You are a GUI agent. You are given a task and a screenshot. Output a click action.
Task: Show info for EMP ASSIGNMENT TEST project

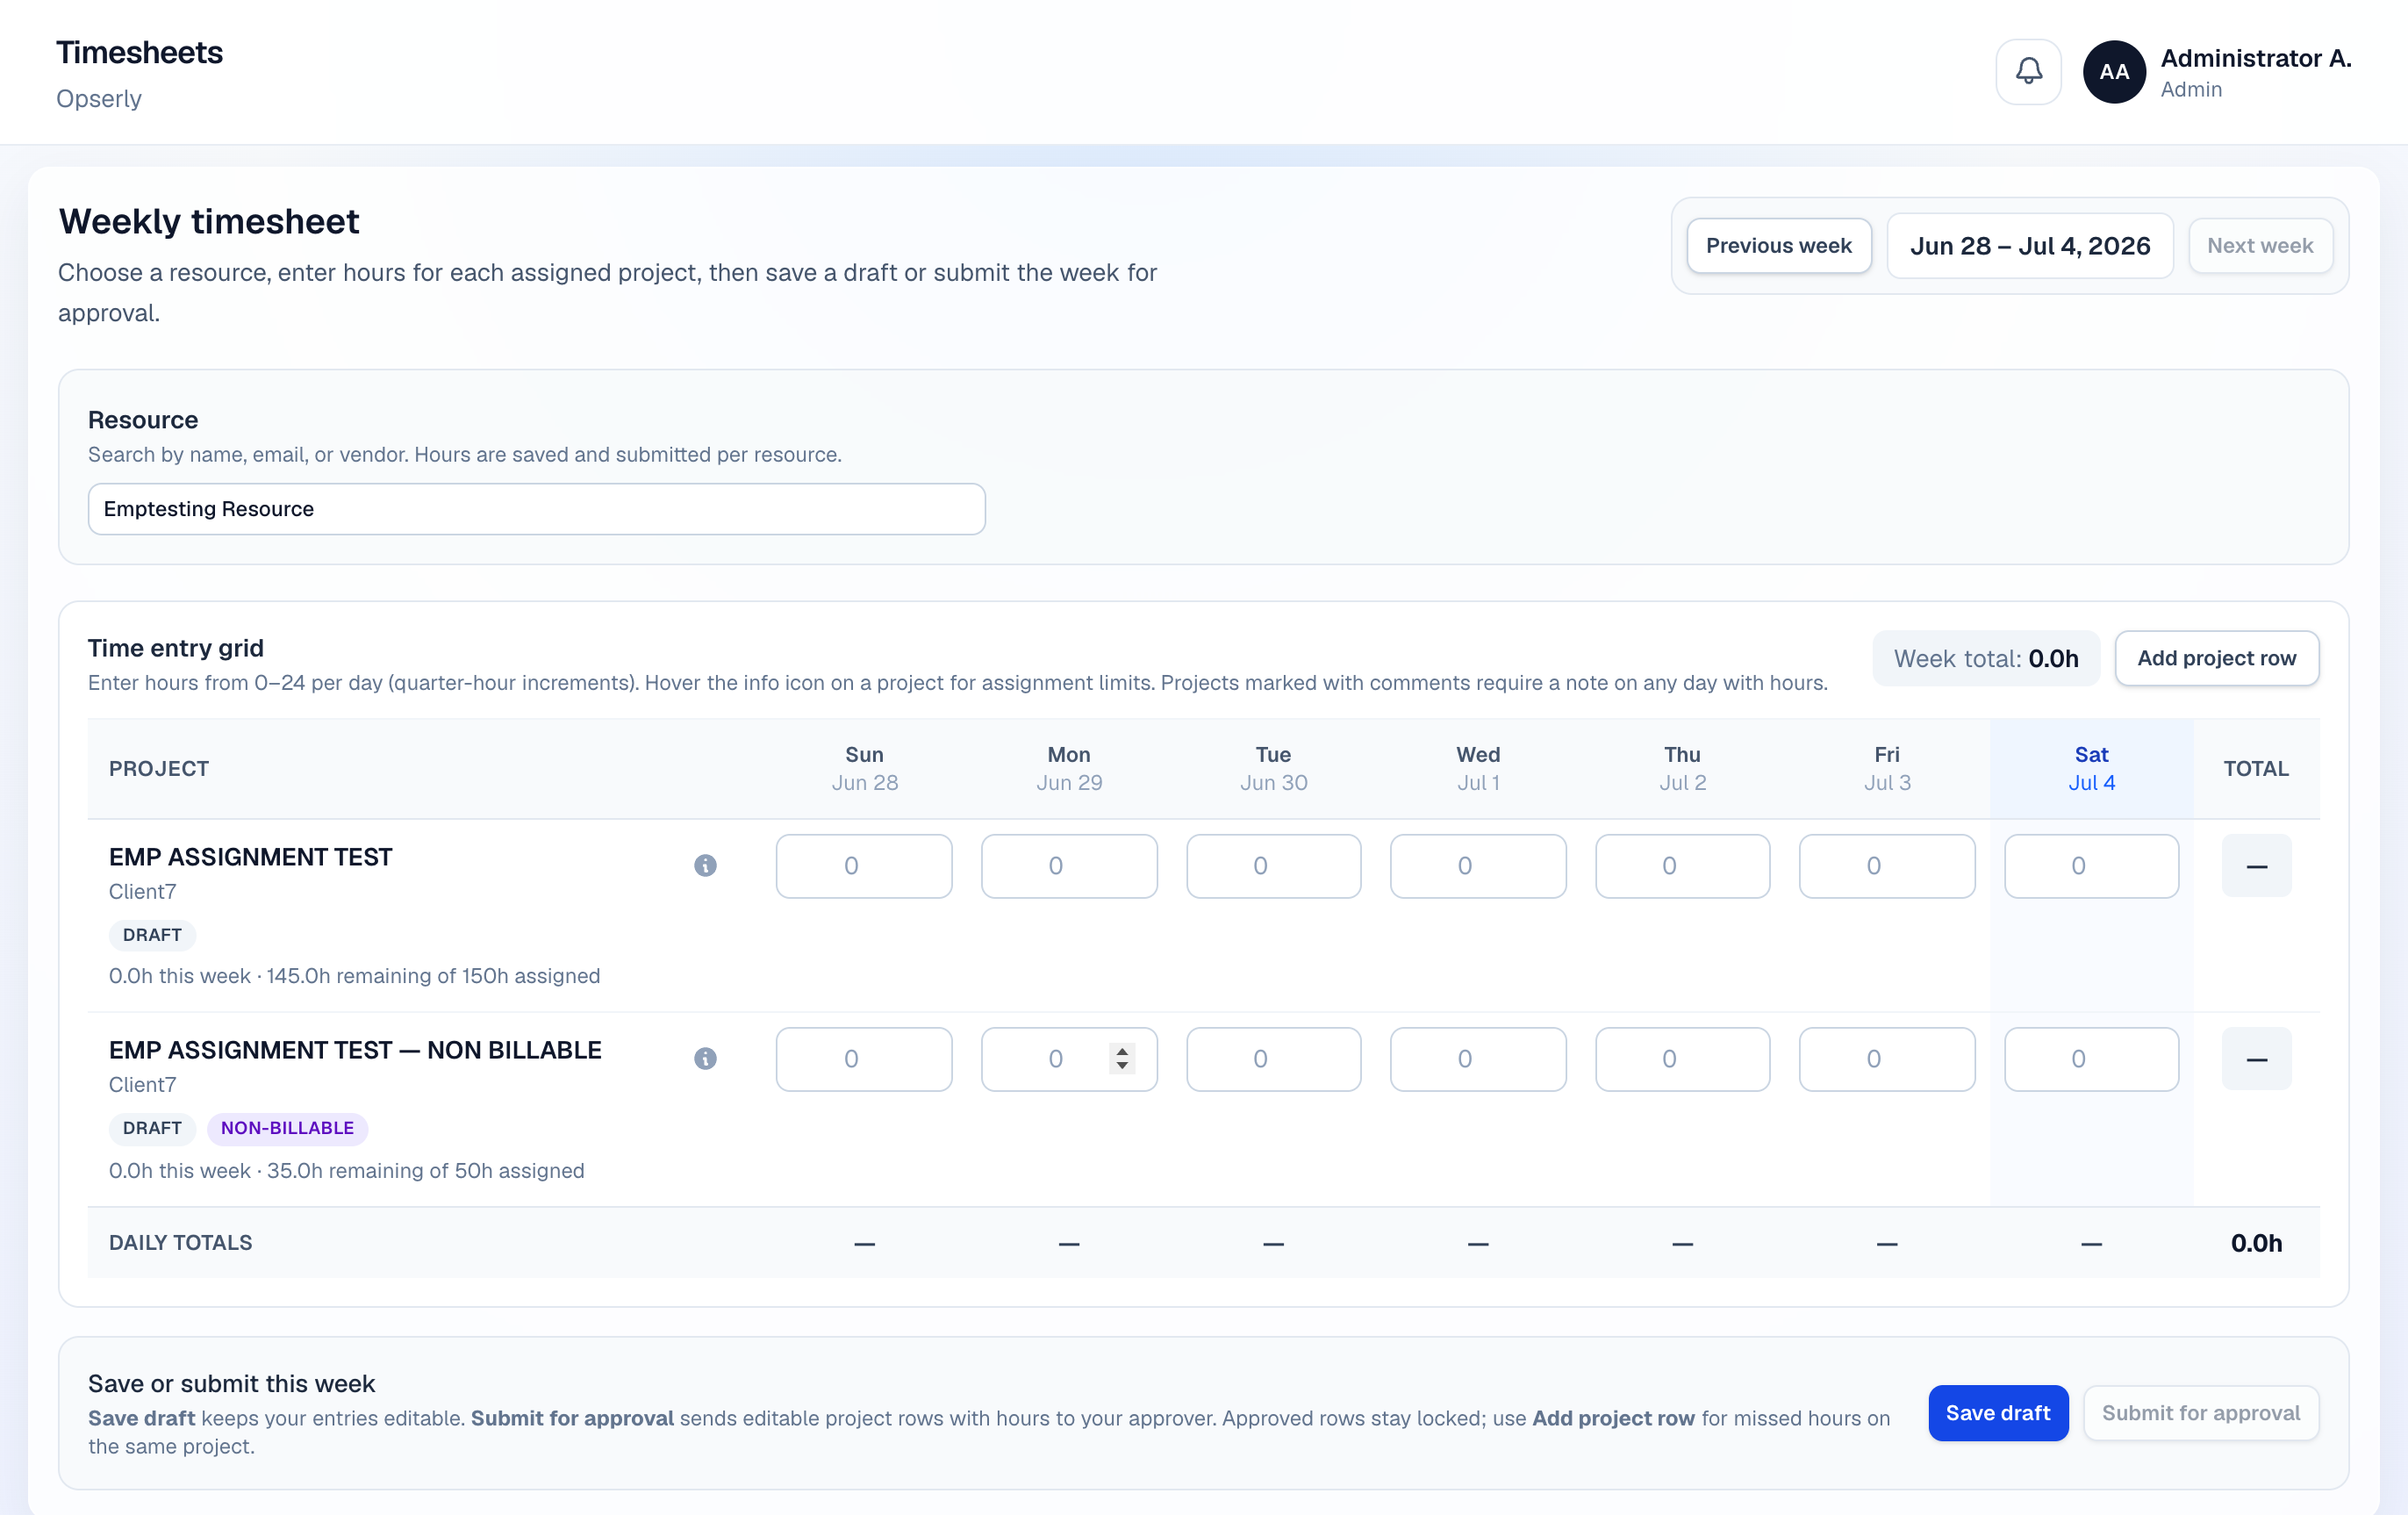pos(705,865)
